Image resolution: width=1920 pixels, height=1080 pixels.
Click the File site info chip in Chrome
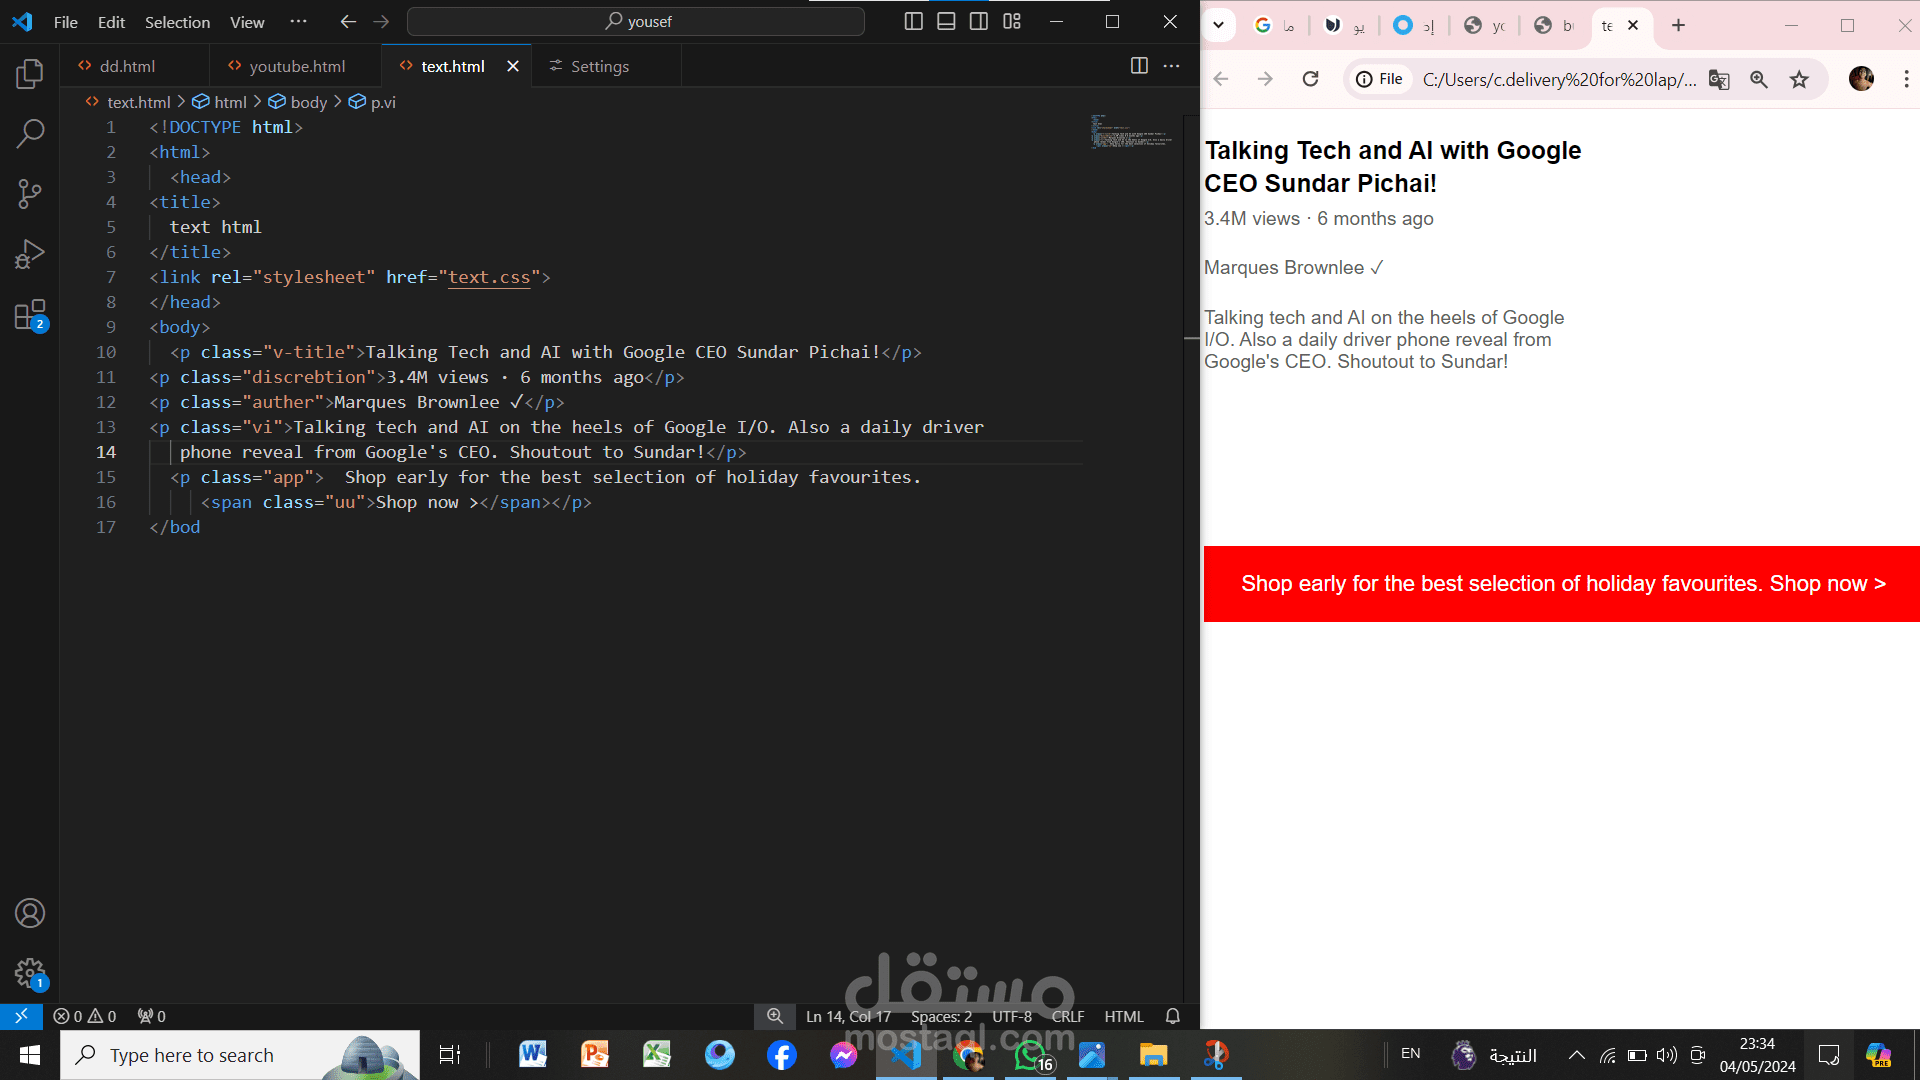[1380, 79]
